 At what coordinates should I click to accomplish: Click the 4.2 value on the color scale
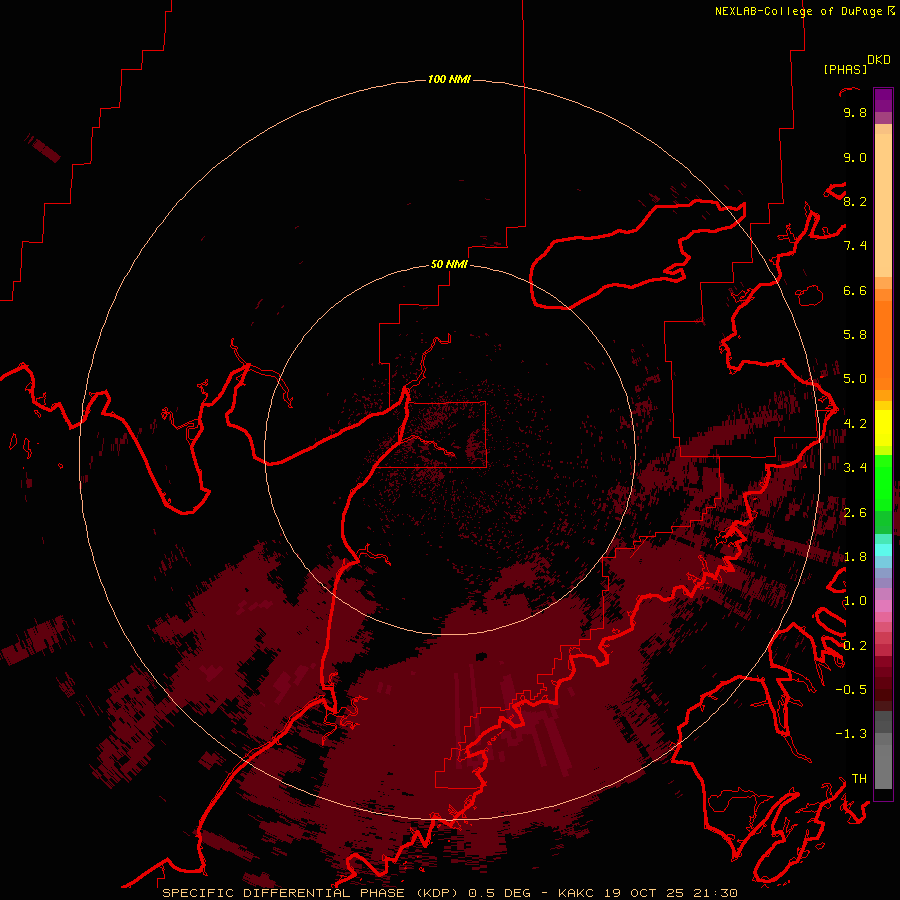(855, 424)
